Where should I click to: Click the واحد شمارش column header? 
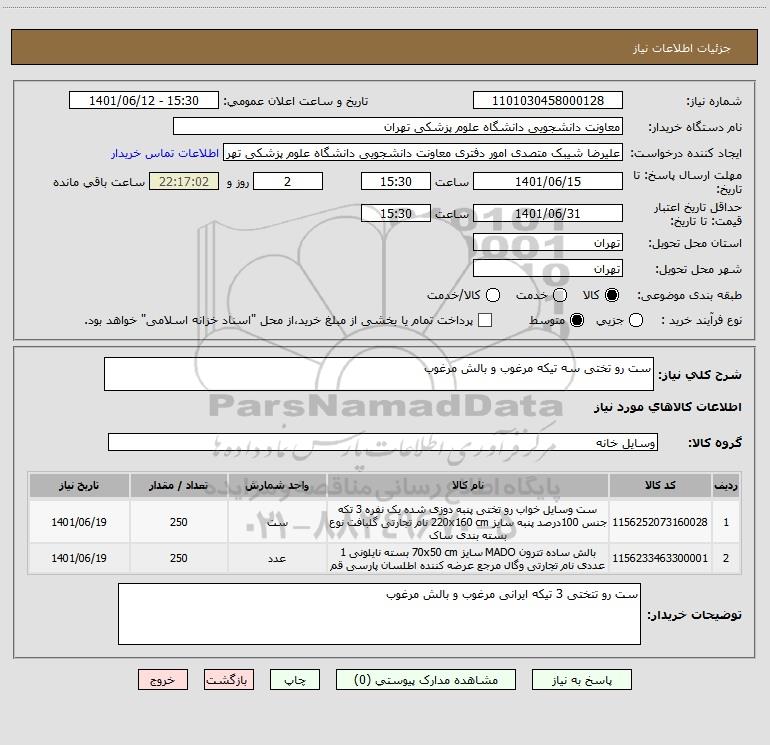tap(277, 486)
